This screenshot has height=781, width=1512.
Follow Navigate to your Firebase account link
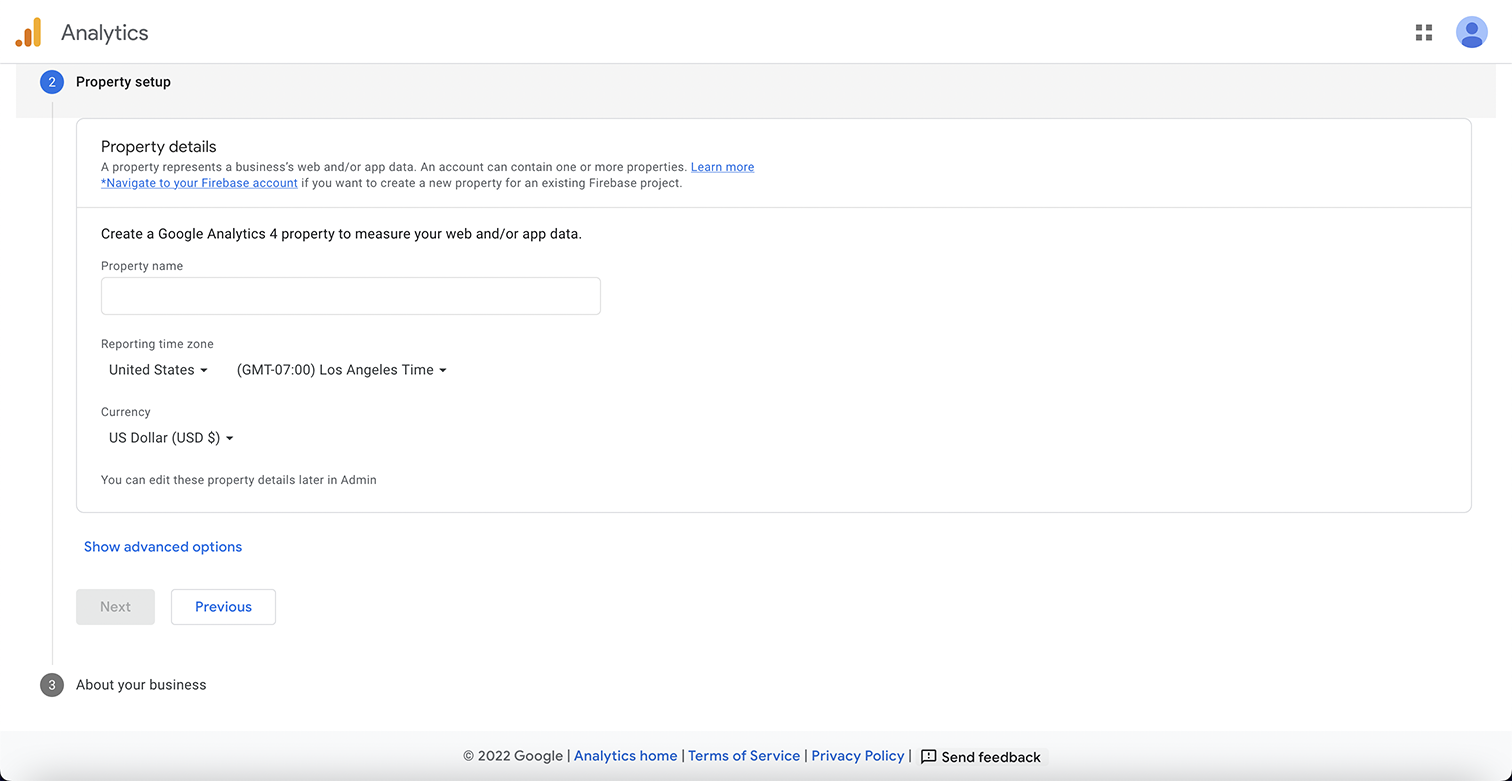199,183
